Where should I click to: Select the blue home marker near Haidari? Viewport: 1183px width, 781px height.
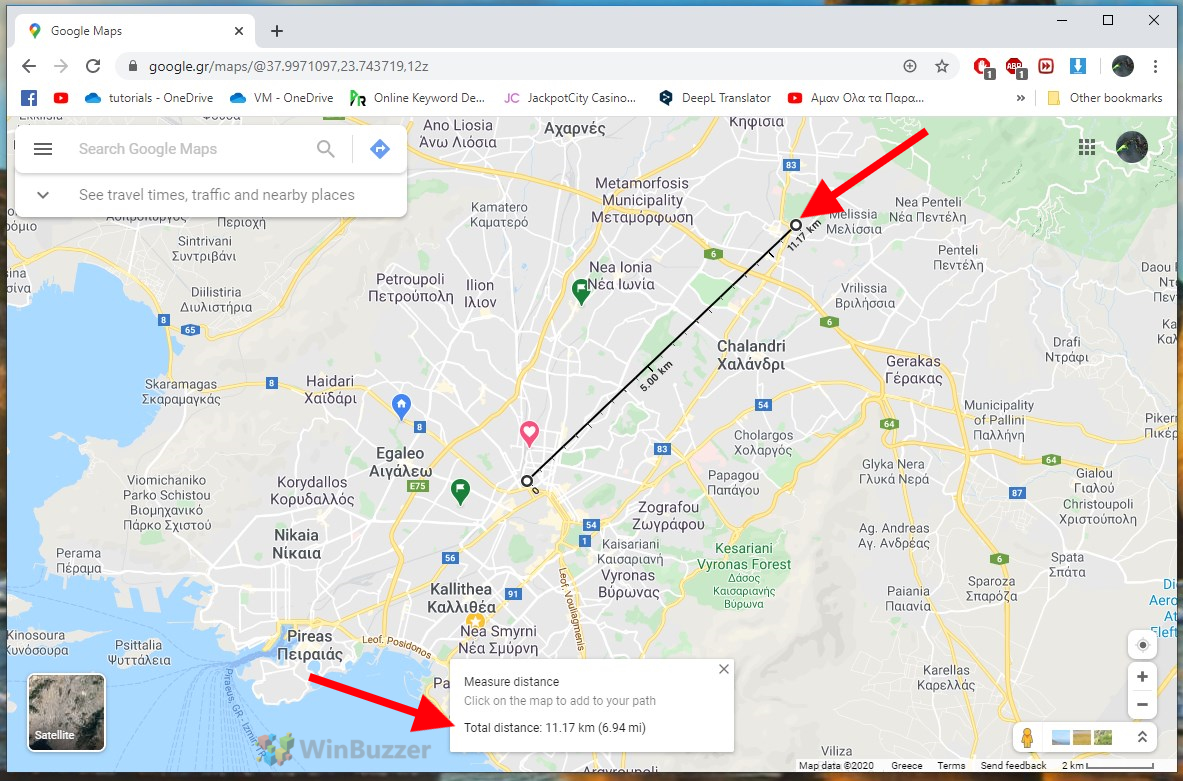(401, 406)
